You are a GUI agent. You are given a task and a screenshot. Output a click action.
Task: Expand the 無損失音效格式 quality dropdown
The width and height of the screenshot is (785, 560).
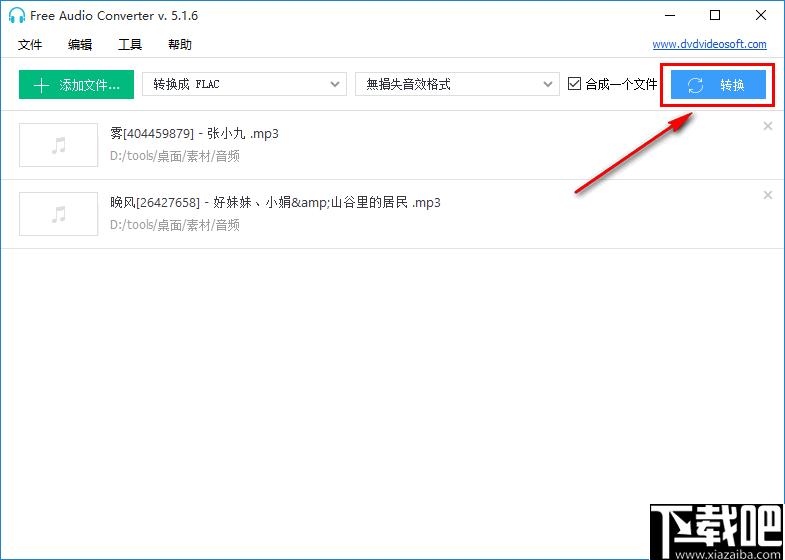click(x=457, y=84)
